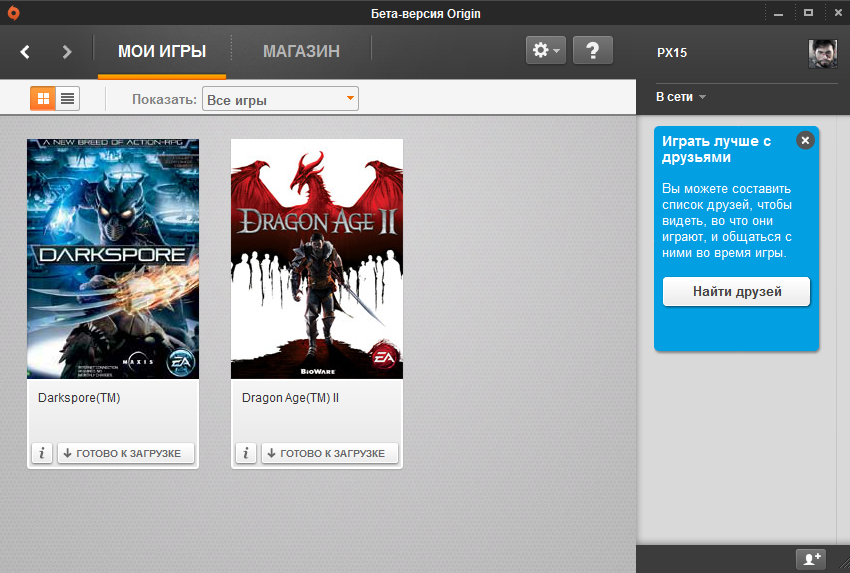Close the 'Играть лучше с друзьями' tip

click(805, 140)
